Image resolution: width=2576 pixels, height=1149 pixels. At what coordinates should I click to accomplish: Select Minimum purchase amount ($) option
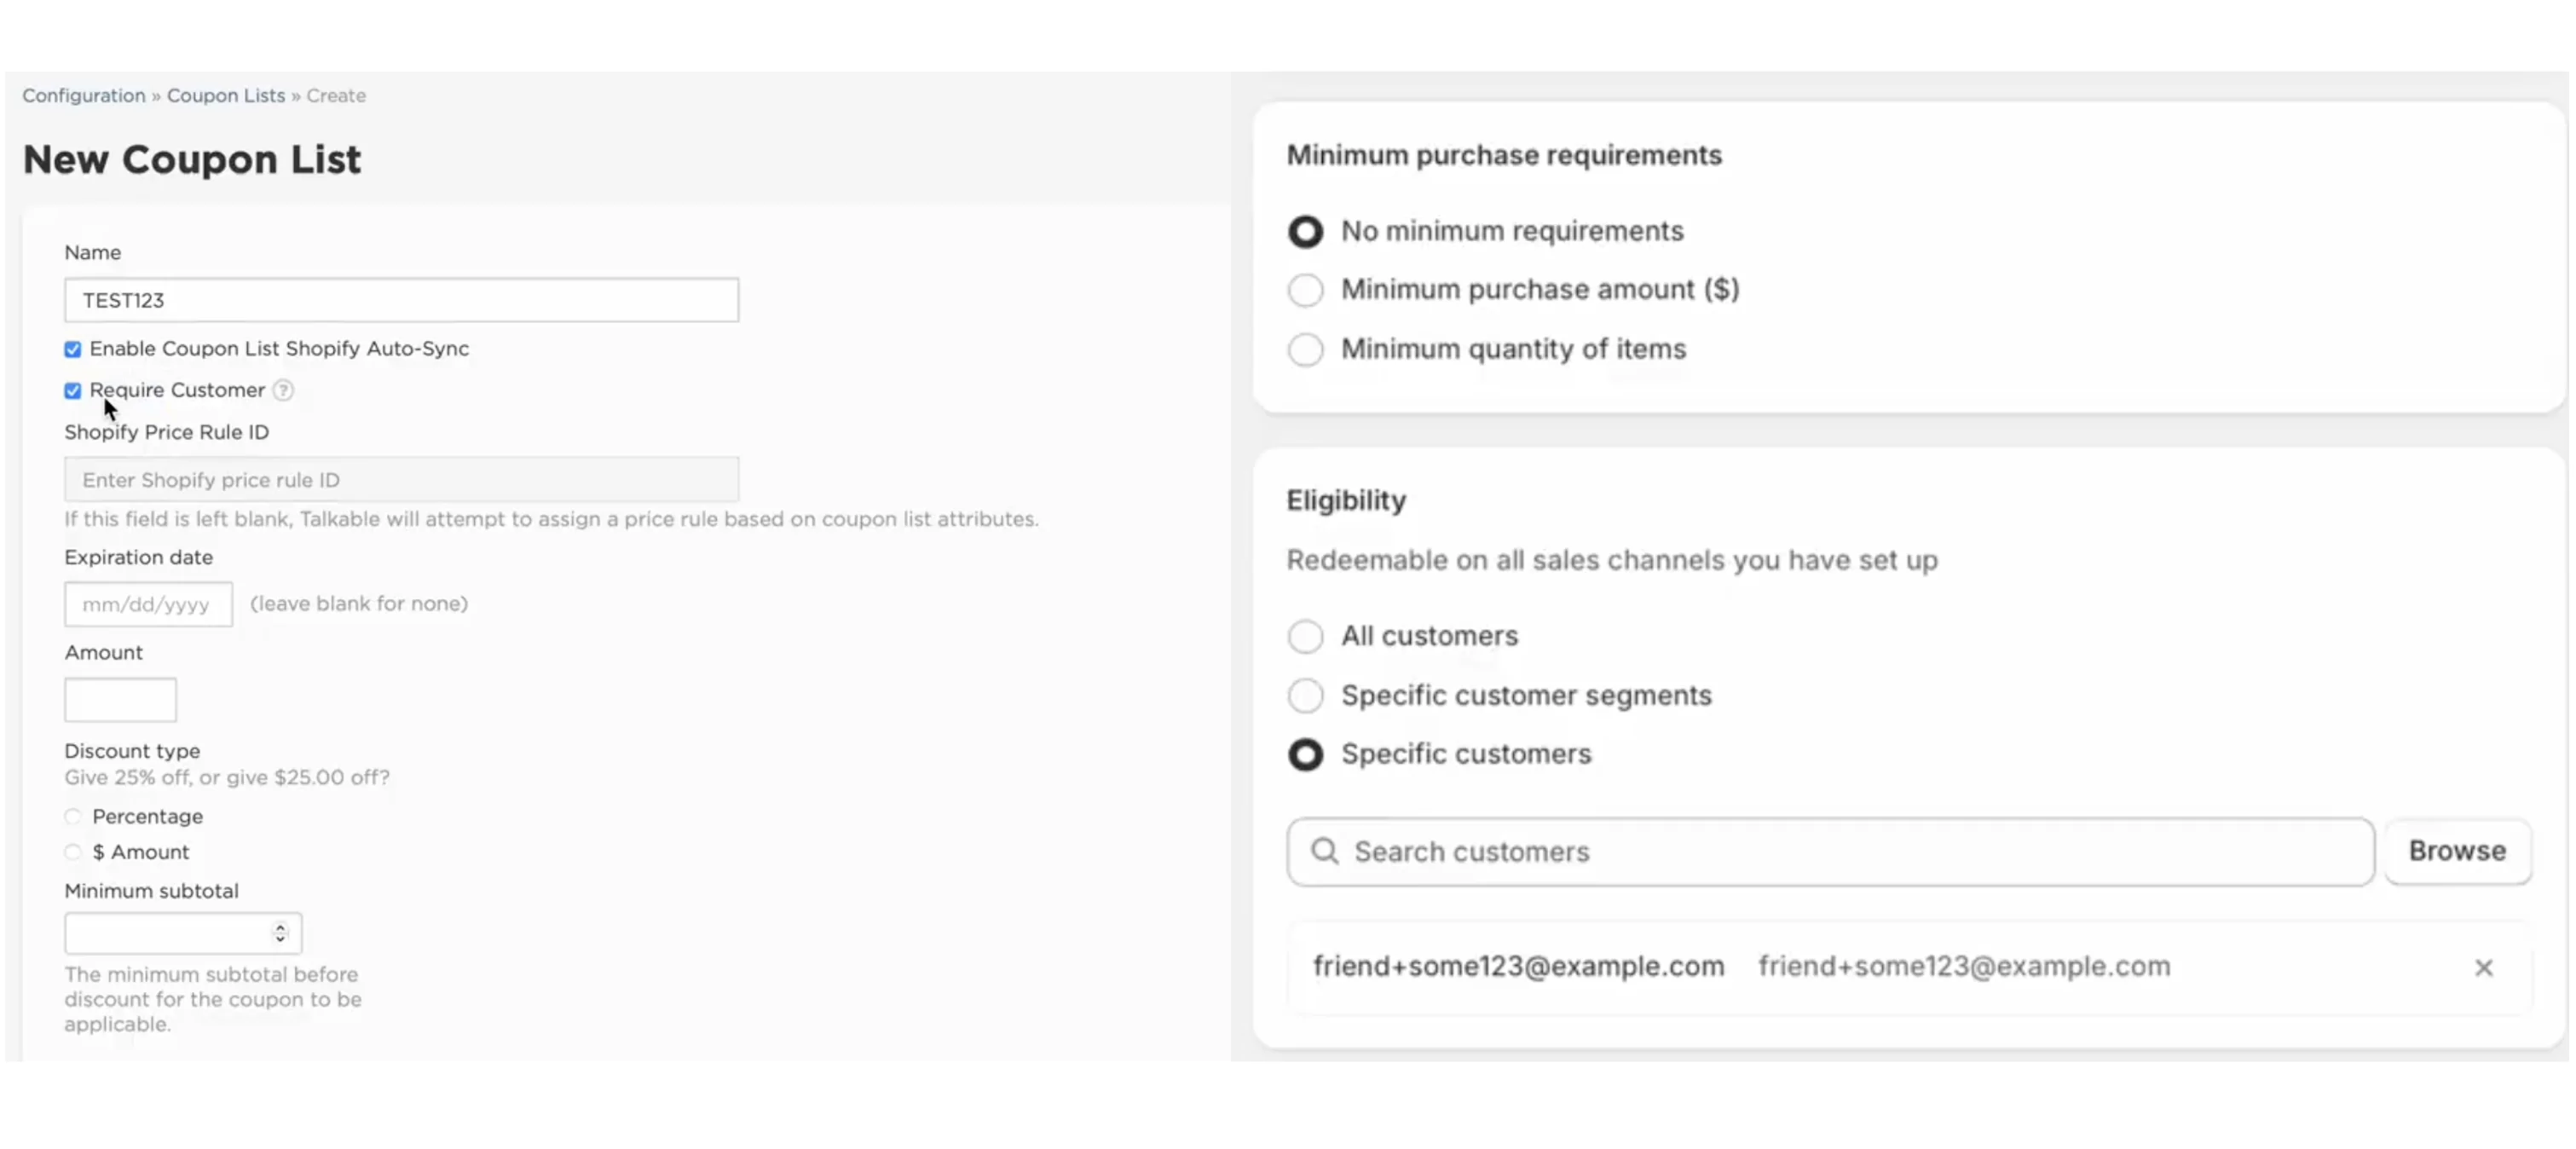(x=1305, y=290)
